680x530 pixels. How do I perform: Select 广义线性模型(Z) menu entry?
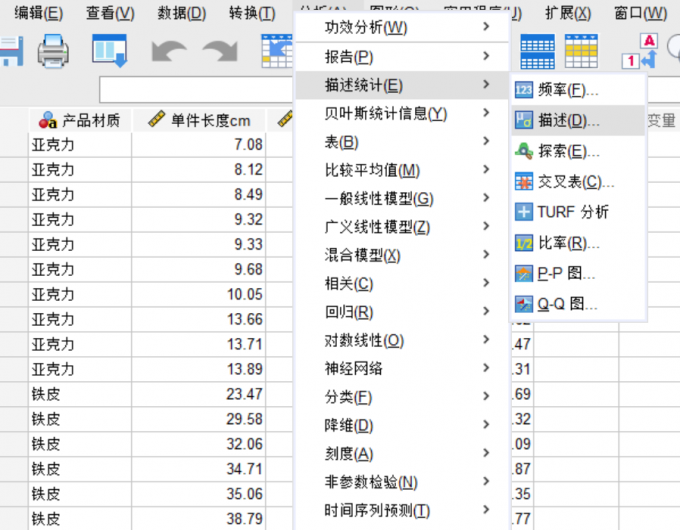click(402, 226)
